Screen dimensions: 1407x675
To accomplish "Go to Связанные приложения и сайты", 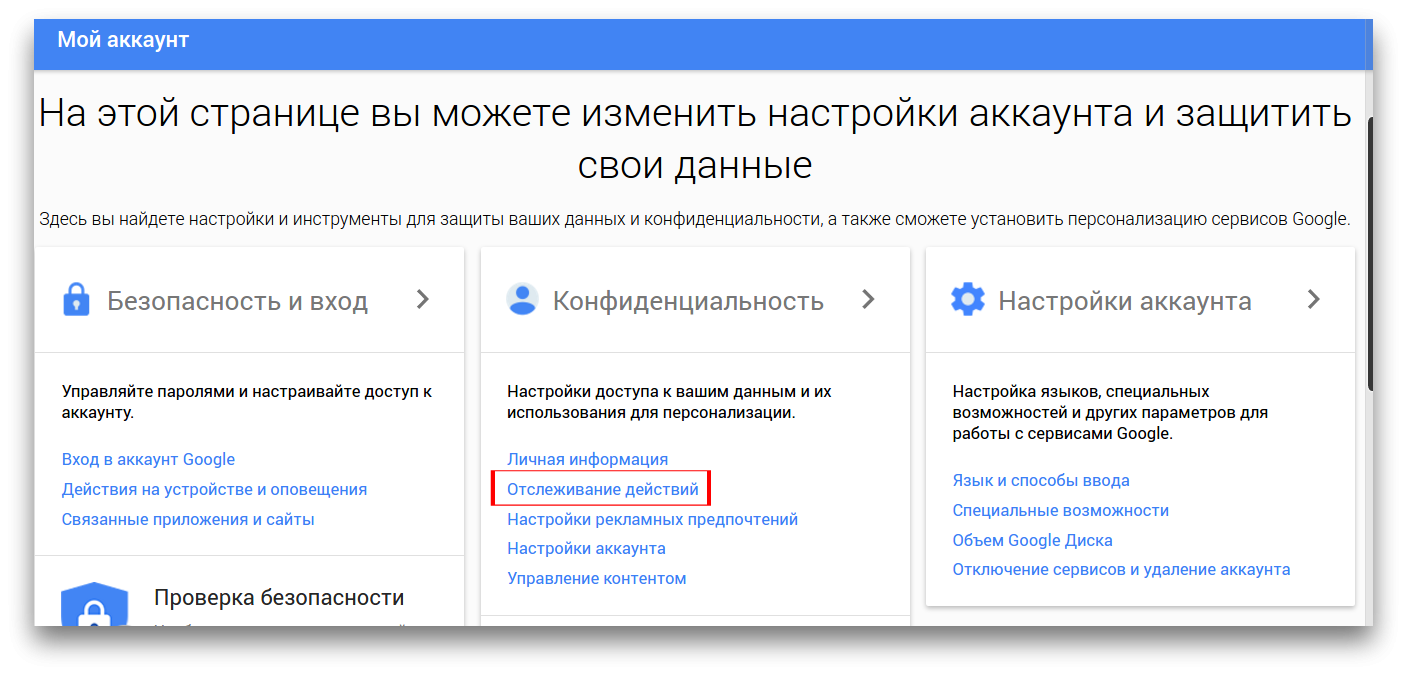I will tap(188, 520).
